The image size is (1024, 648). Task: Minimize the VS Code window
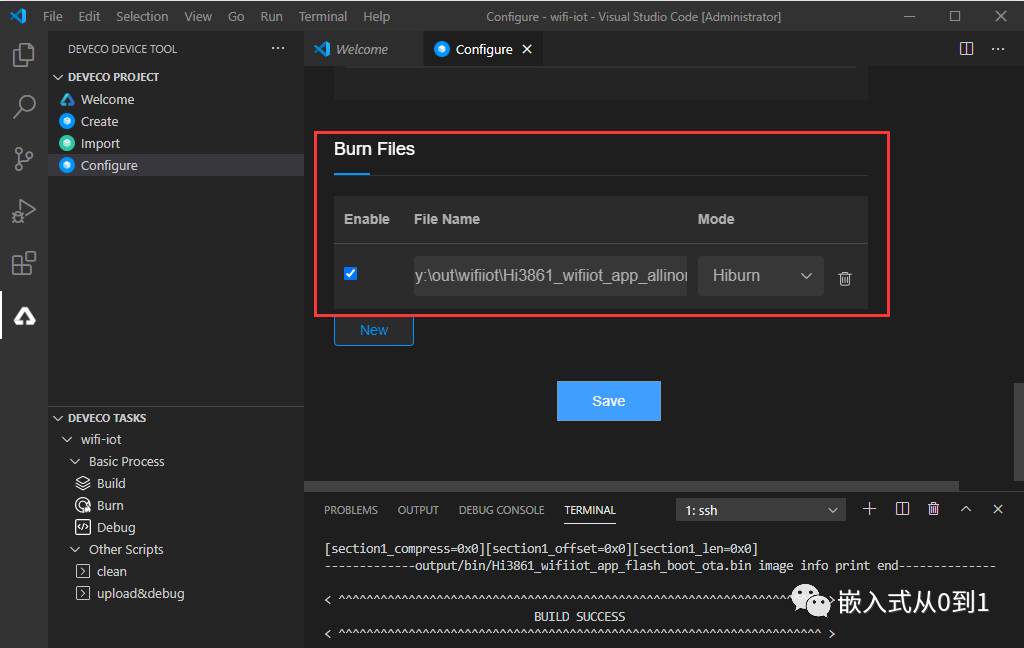pyautogui.click(x=909, y=16)
